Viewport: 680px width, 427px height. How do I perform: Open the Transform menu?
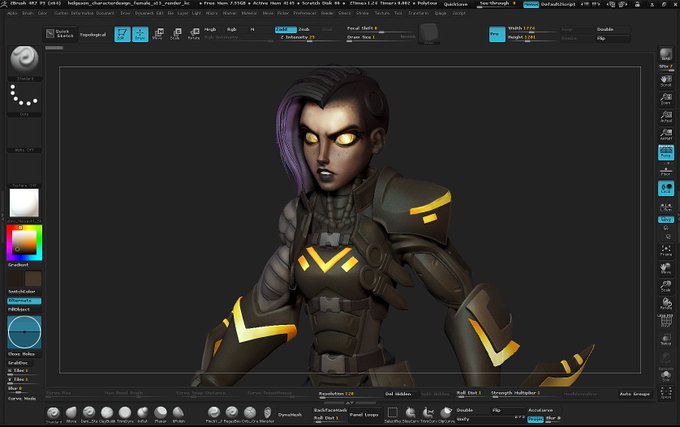click(418, 13)
